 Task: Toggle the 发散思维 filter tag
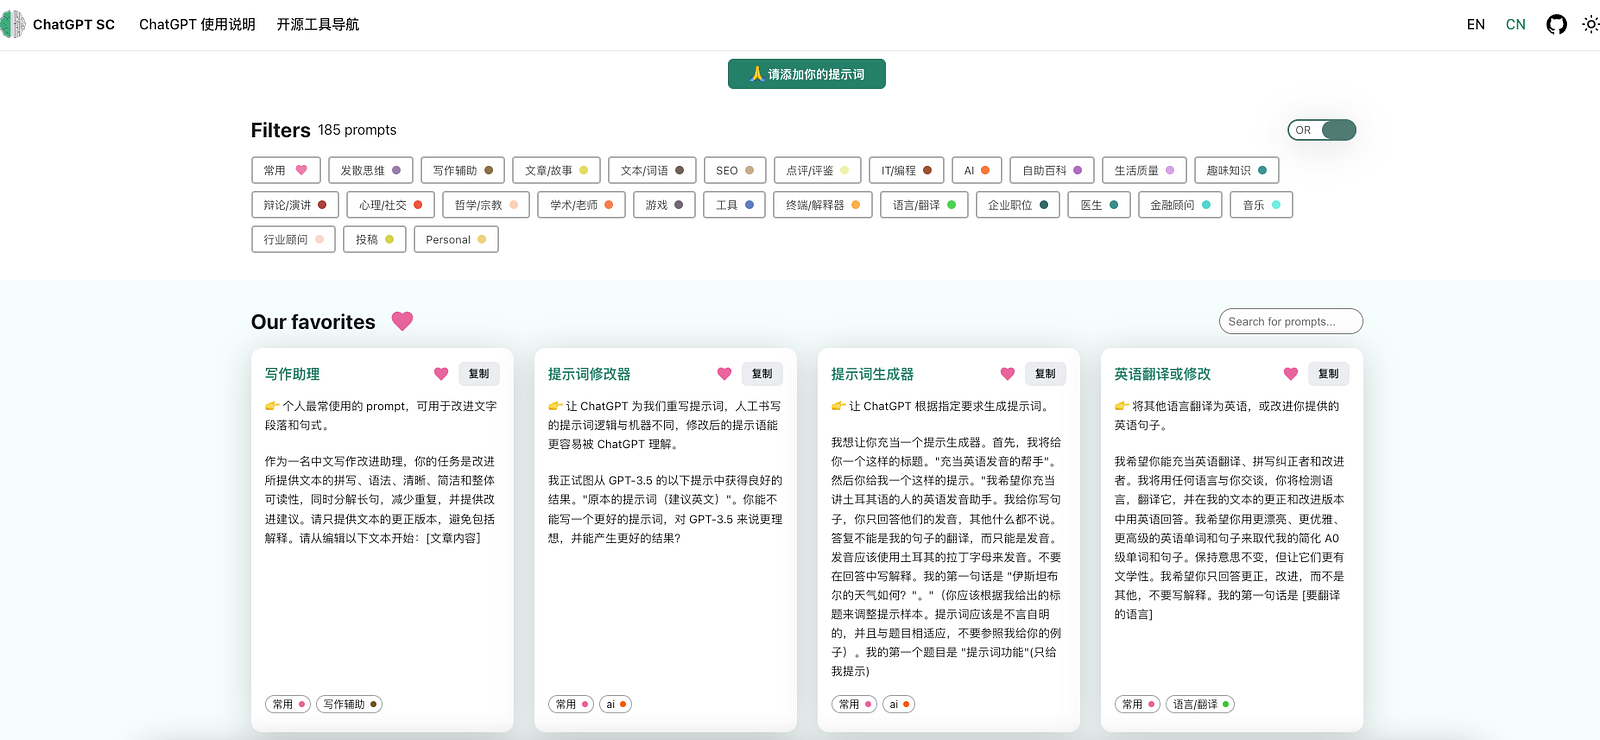(371, 170)
